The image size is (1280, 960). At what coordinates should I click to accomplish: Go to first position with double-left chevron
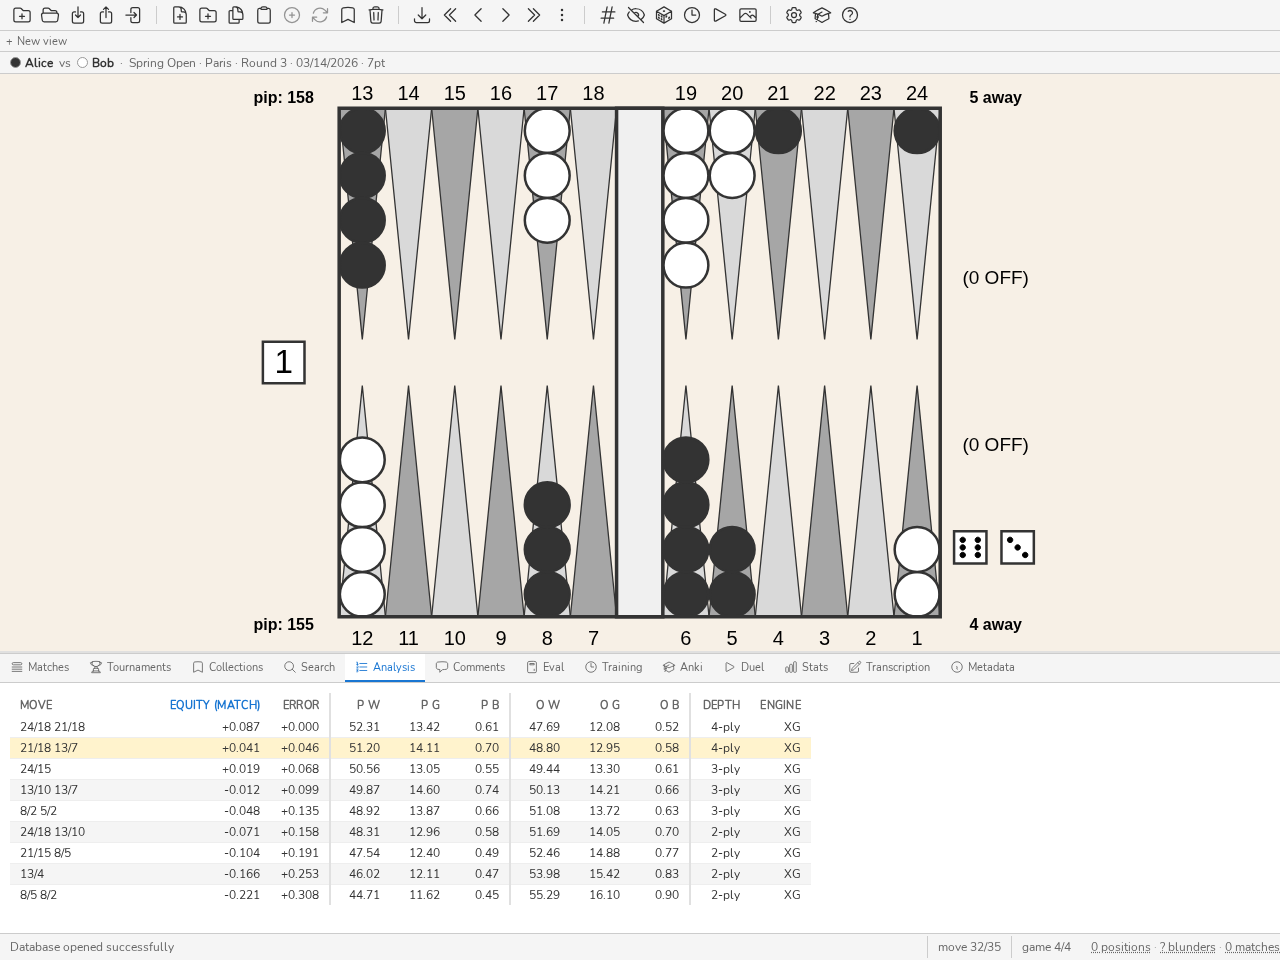point(450,15)
